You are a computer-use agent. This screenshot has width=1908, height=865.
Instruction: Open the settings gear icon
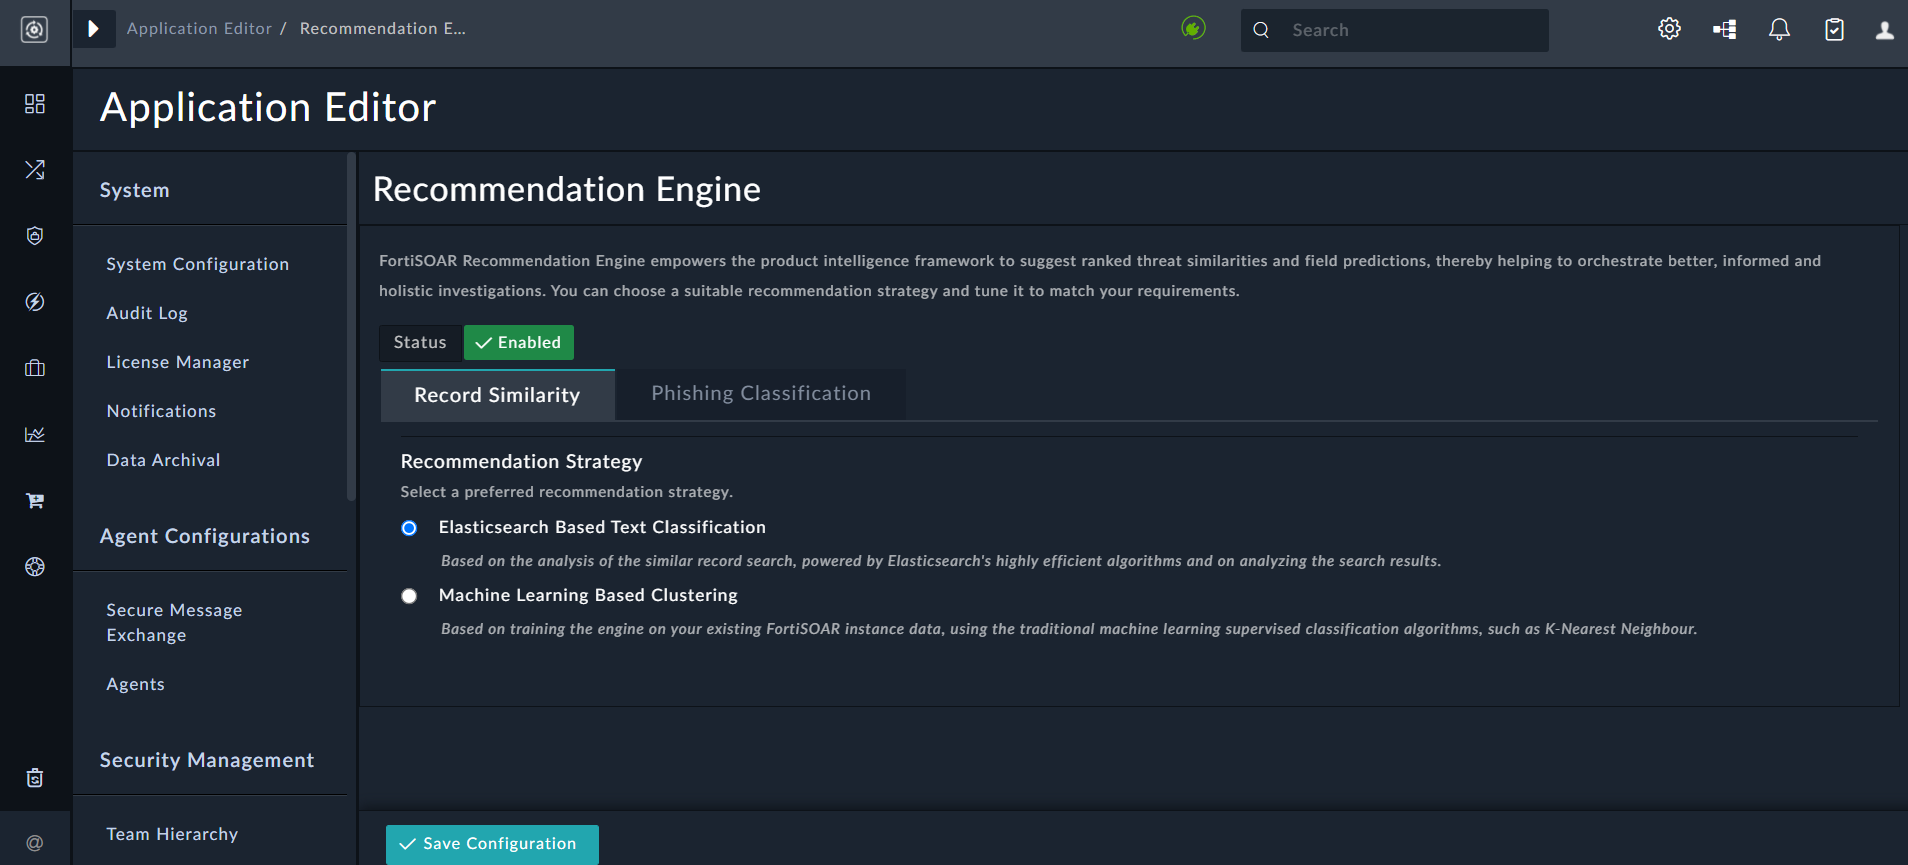click(x=1669, y=29)
